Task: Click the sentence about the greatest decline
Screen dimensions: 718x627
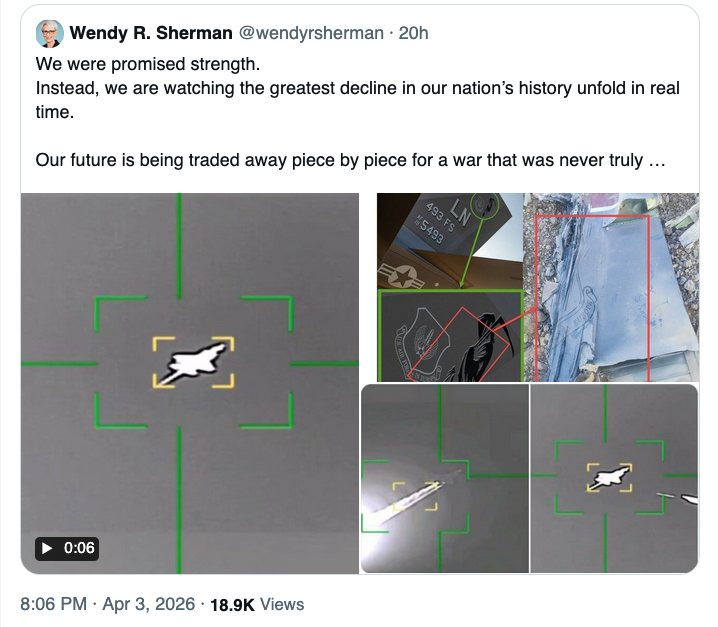Action: coord(357,99)
